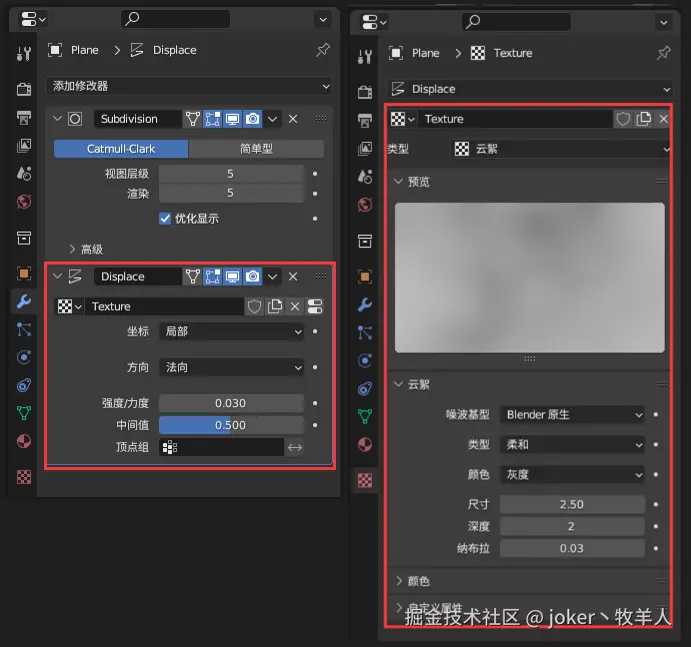Open 噪波基型 dropdown Blender 原生
Viewport: 691px width, 647px height.
pyautogui.click(x=572, y=415)
